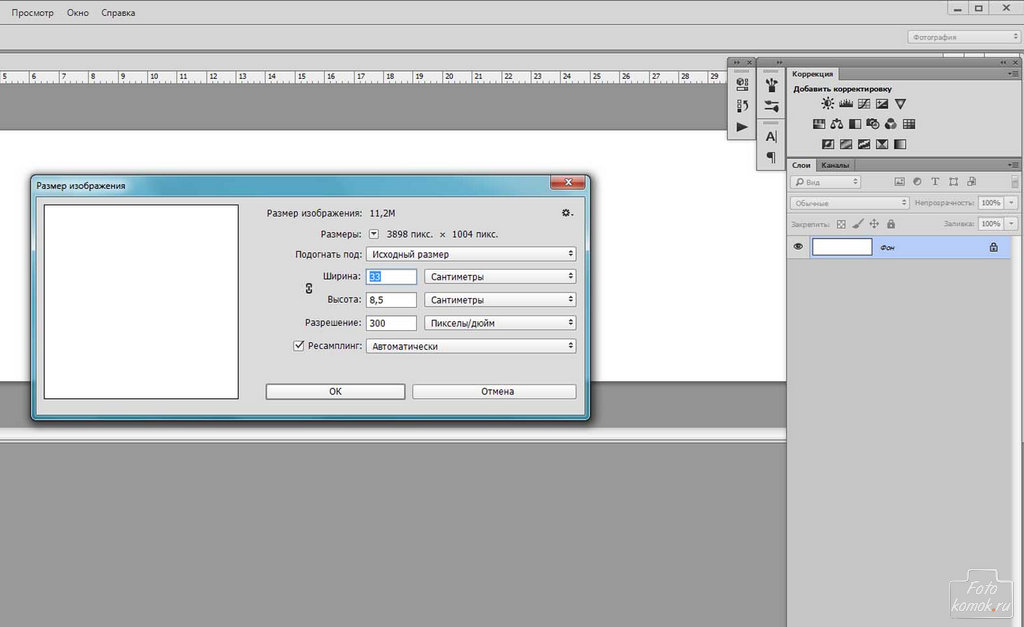Click the Отмена button
Screen dimensions: 1024x627
click(494, 391)
